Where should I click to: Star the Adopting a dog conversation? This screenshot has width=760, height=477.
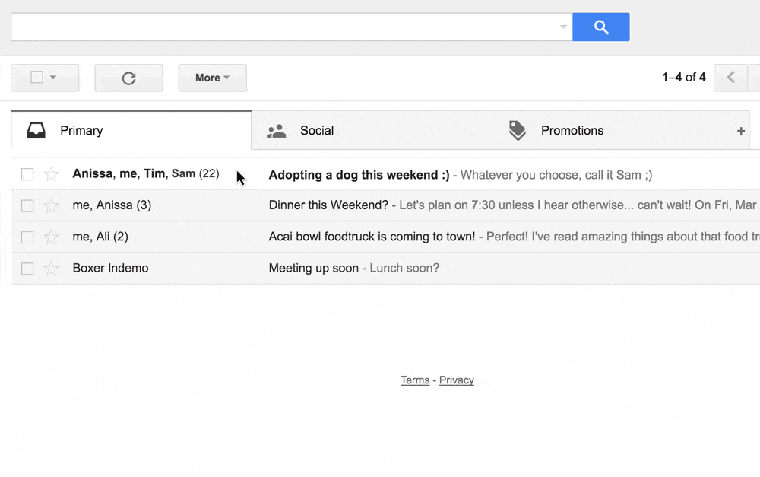[x=51, y=174]
